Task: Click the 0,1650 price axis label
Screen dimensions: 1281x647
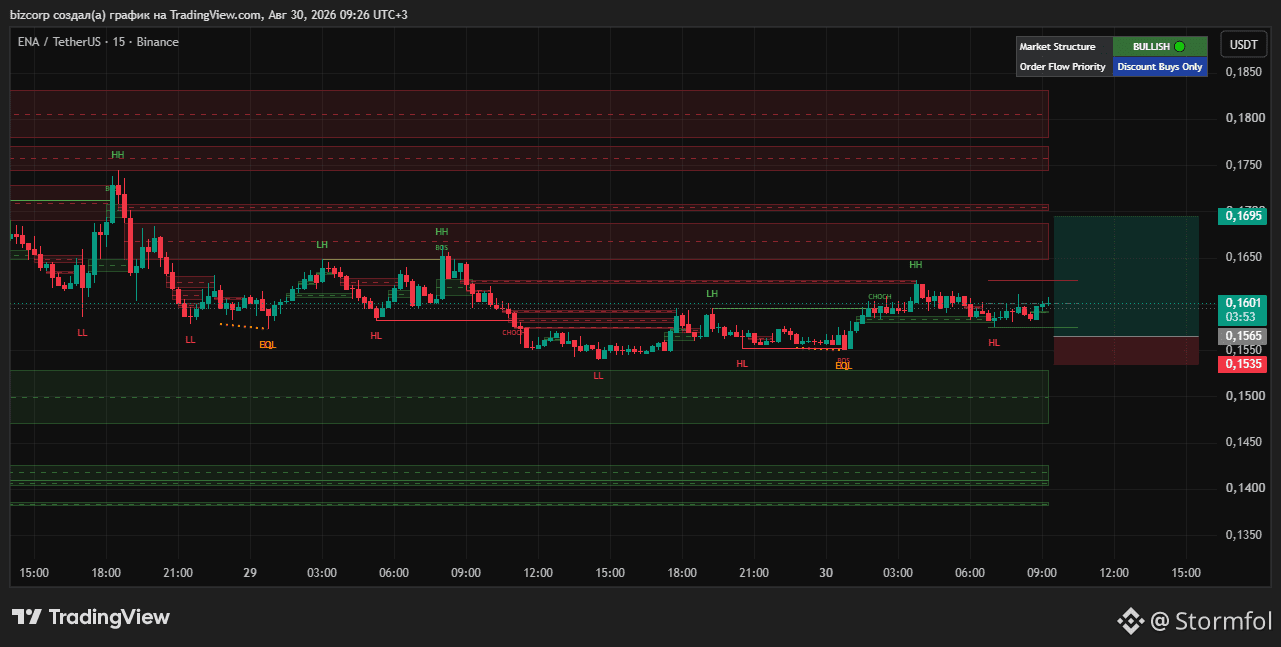Action: (x=1245, y=257)
